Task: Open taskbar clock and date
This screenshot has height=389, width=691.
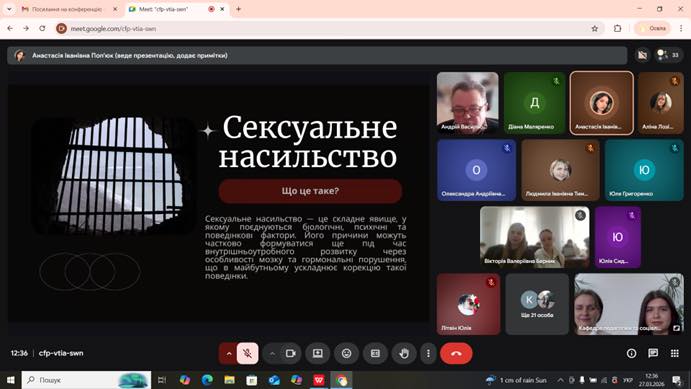Action: click(651, 380)
